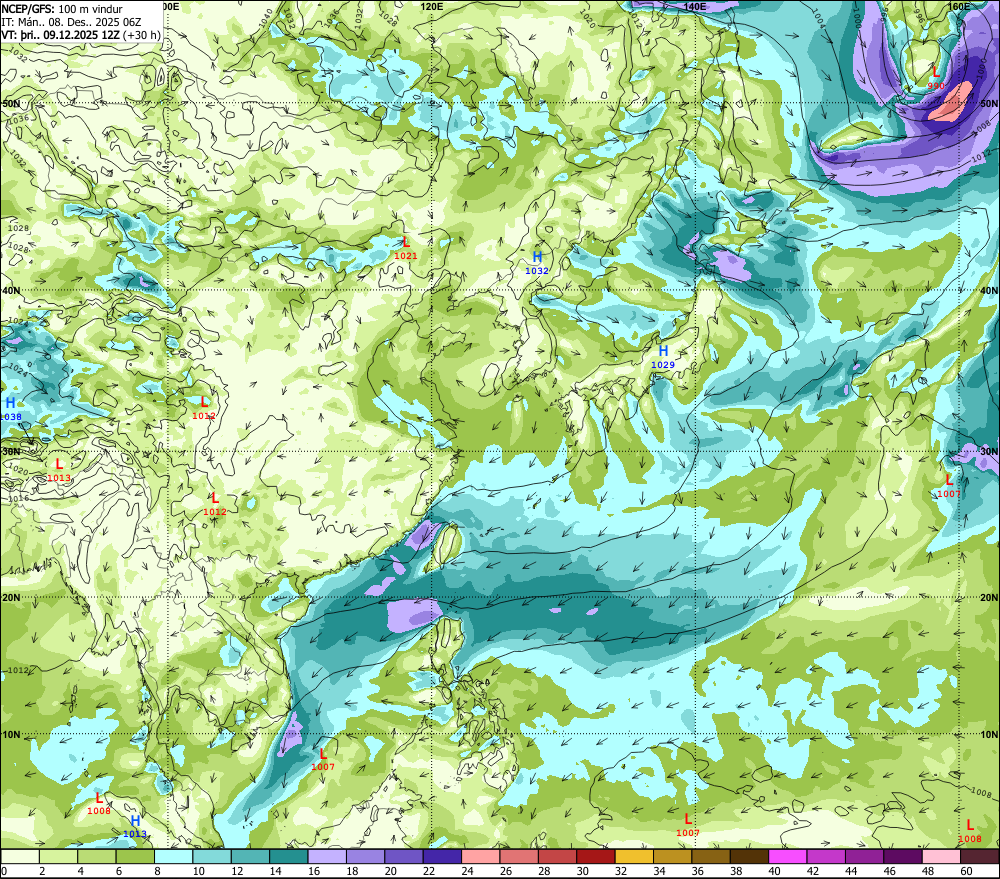The image size is (1000, 879).
Task: Click the 'VT: þri.. 09.12.2025 12Z (+30 h)' line
Action: pos(81,35)
